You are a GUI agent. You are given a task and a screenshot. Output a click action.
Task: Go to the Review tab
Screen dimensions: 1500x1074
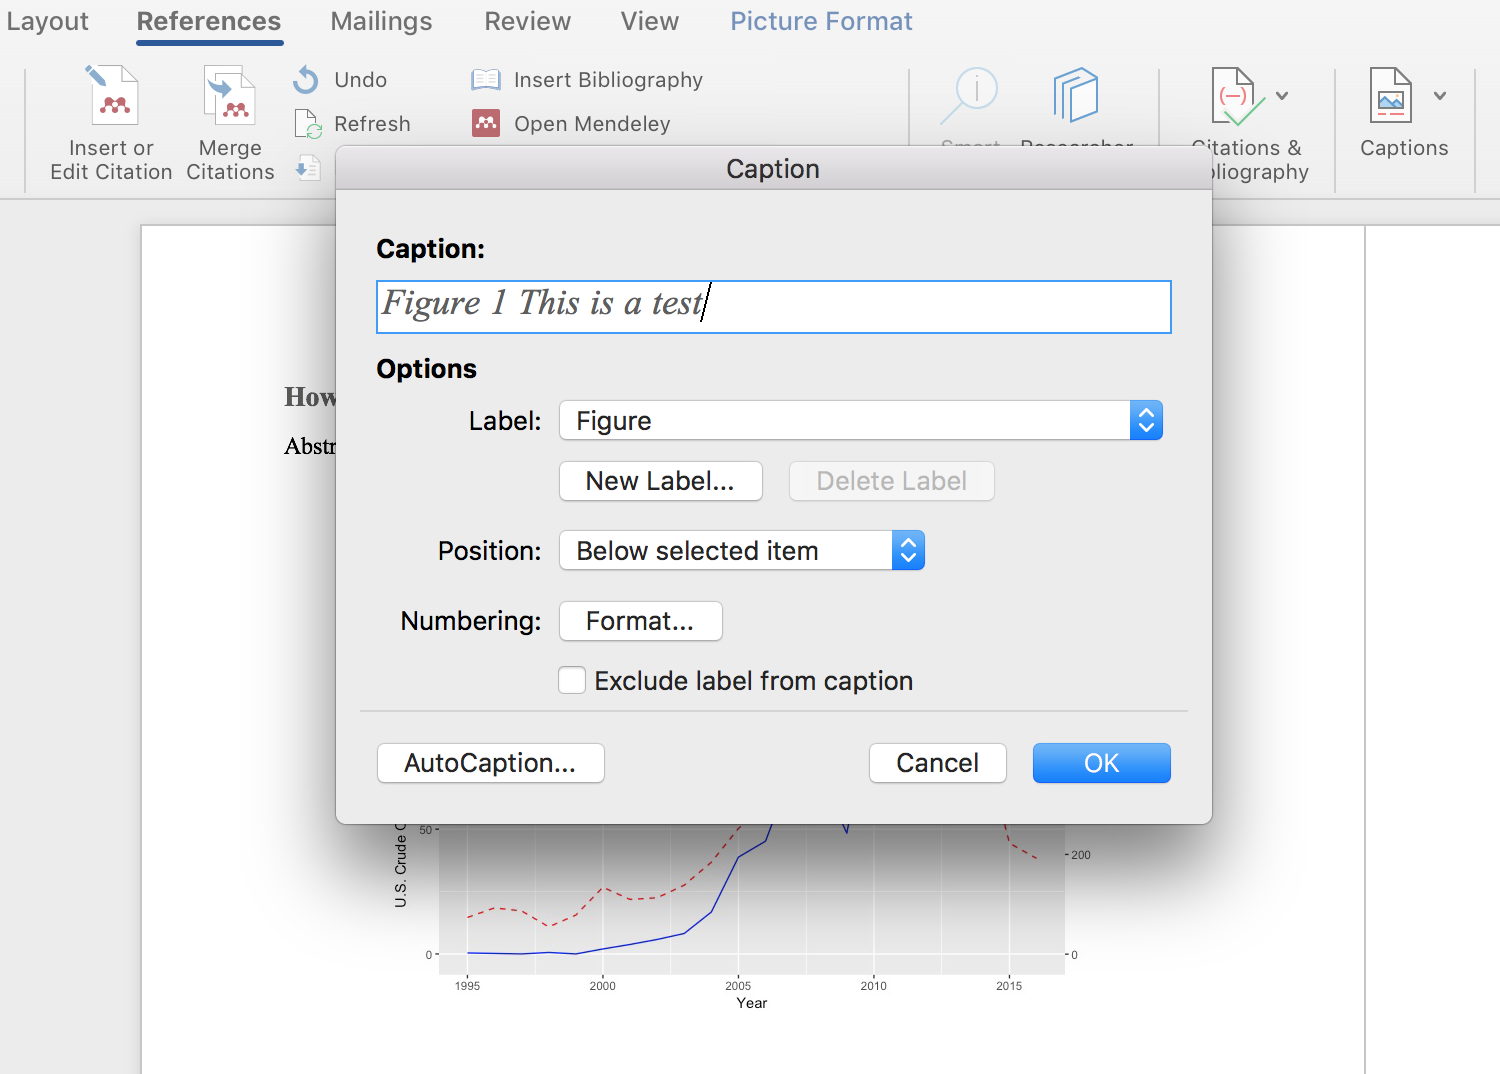click(527, 21)
